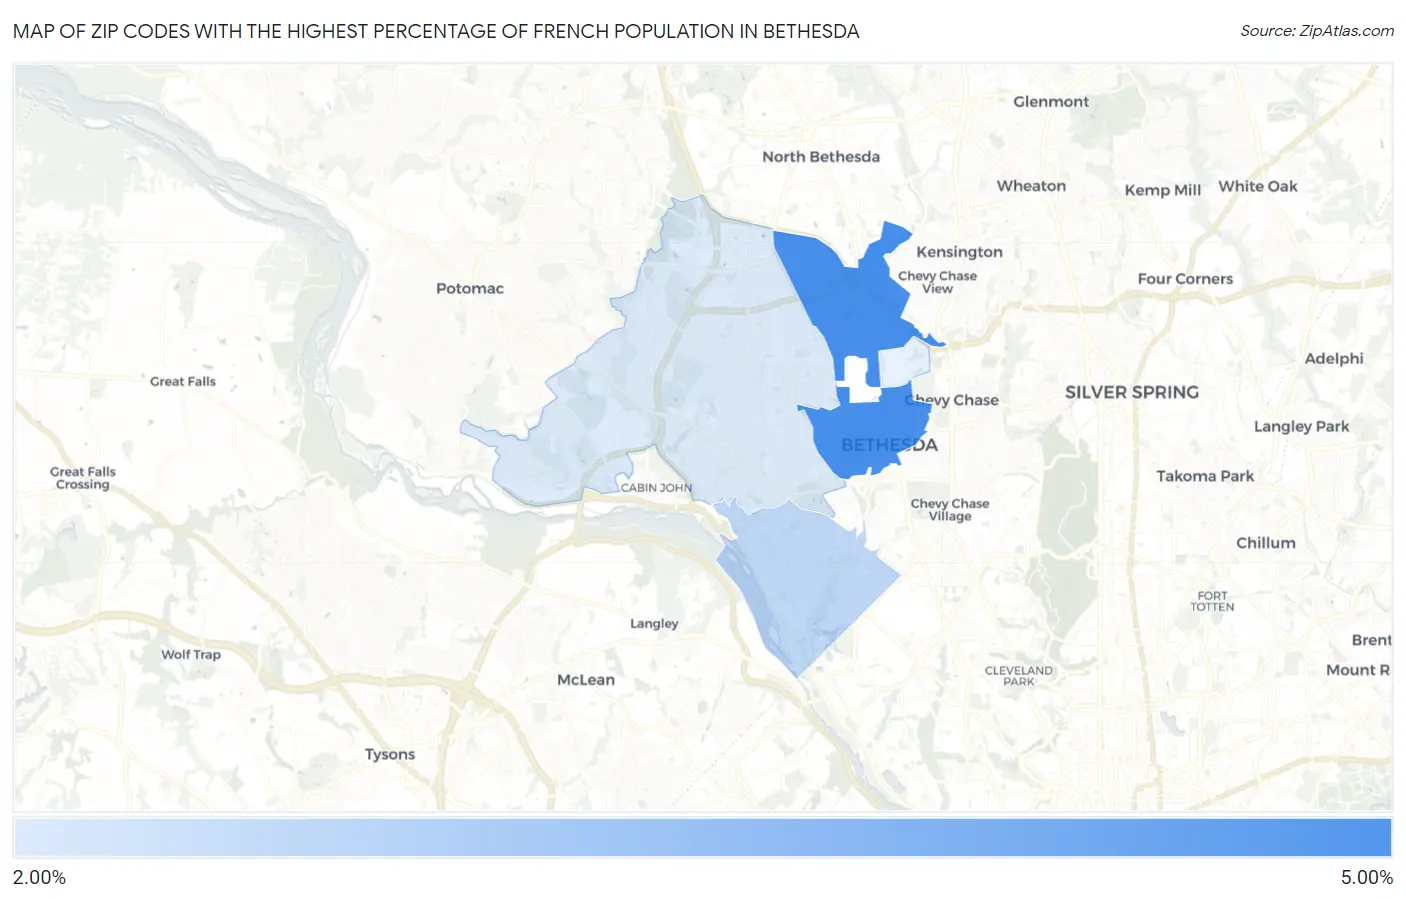Select the Chevy Chase Village label
Viewport: 1406px width, 899px height.
tap(950, 510)
